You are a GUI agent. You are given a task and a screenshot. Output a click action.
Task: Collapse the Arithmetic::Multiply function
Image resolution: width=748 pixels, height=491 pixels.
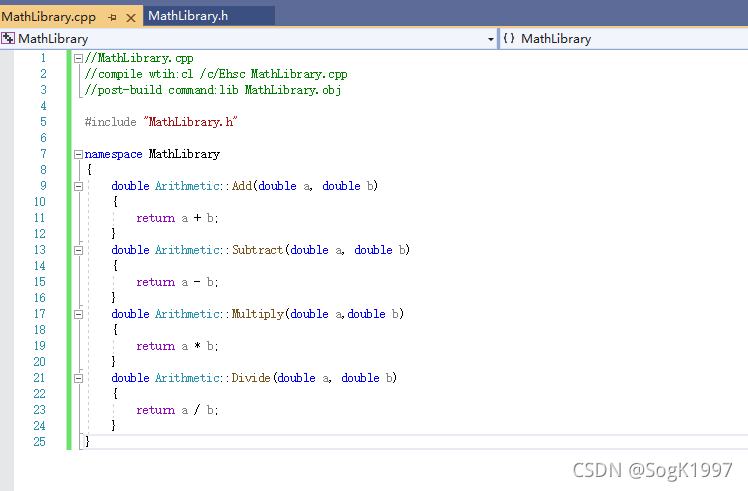click(78, 314)
